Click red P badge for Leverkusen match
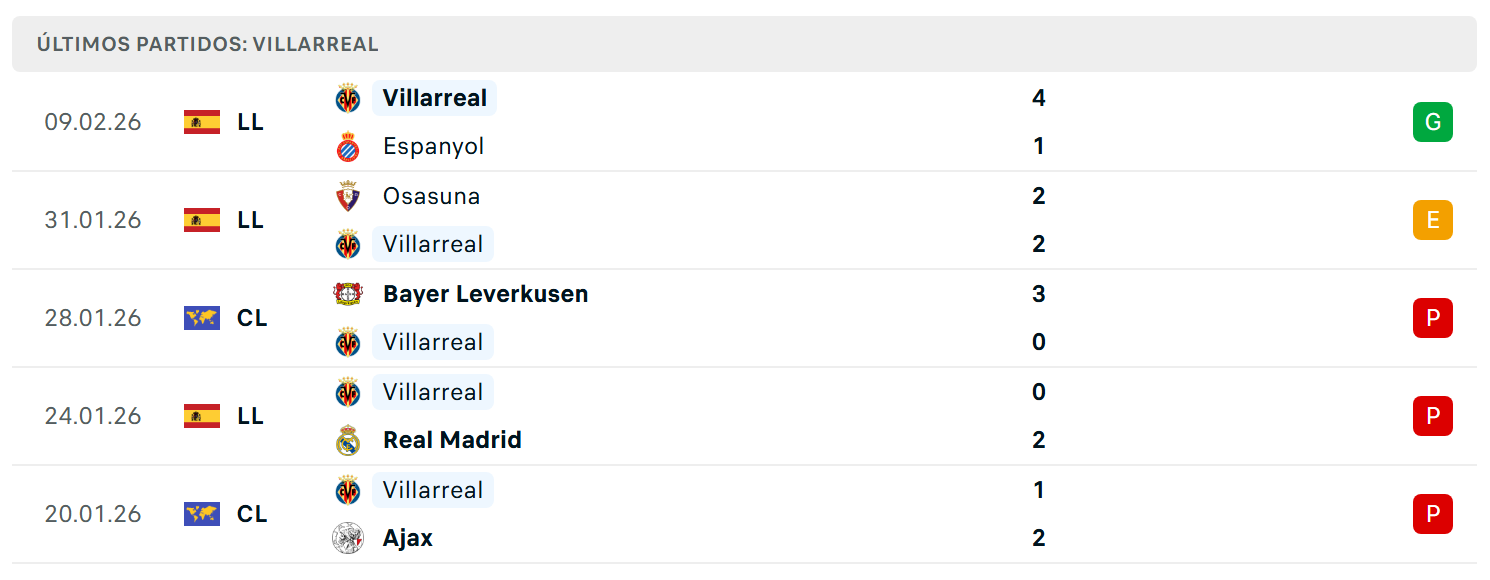Screen dimensions: 1490x580 tap(1433, 318)
